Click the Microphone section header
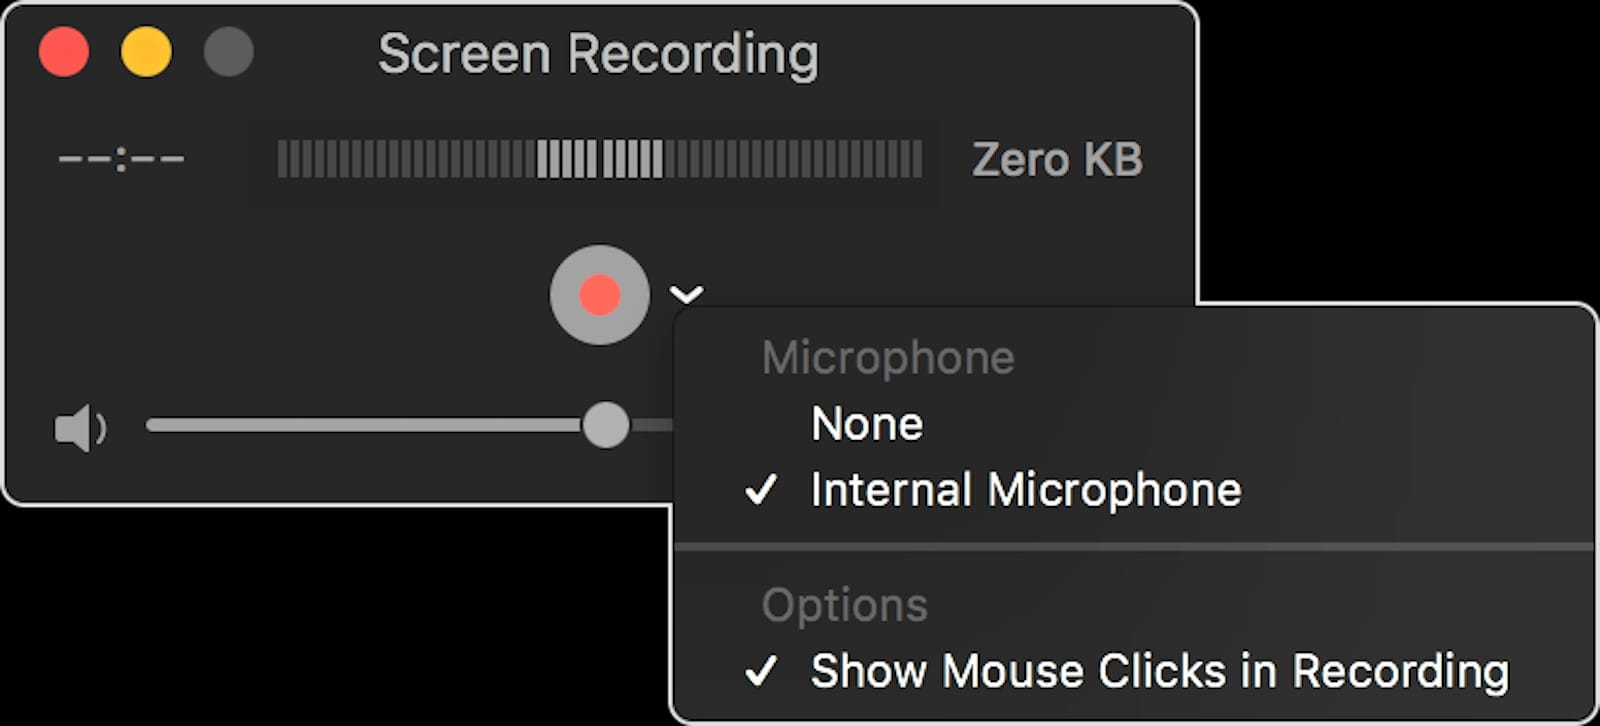The width and height of the screenshot is (1600, 726). click(x=888, y=357)
